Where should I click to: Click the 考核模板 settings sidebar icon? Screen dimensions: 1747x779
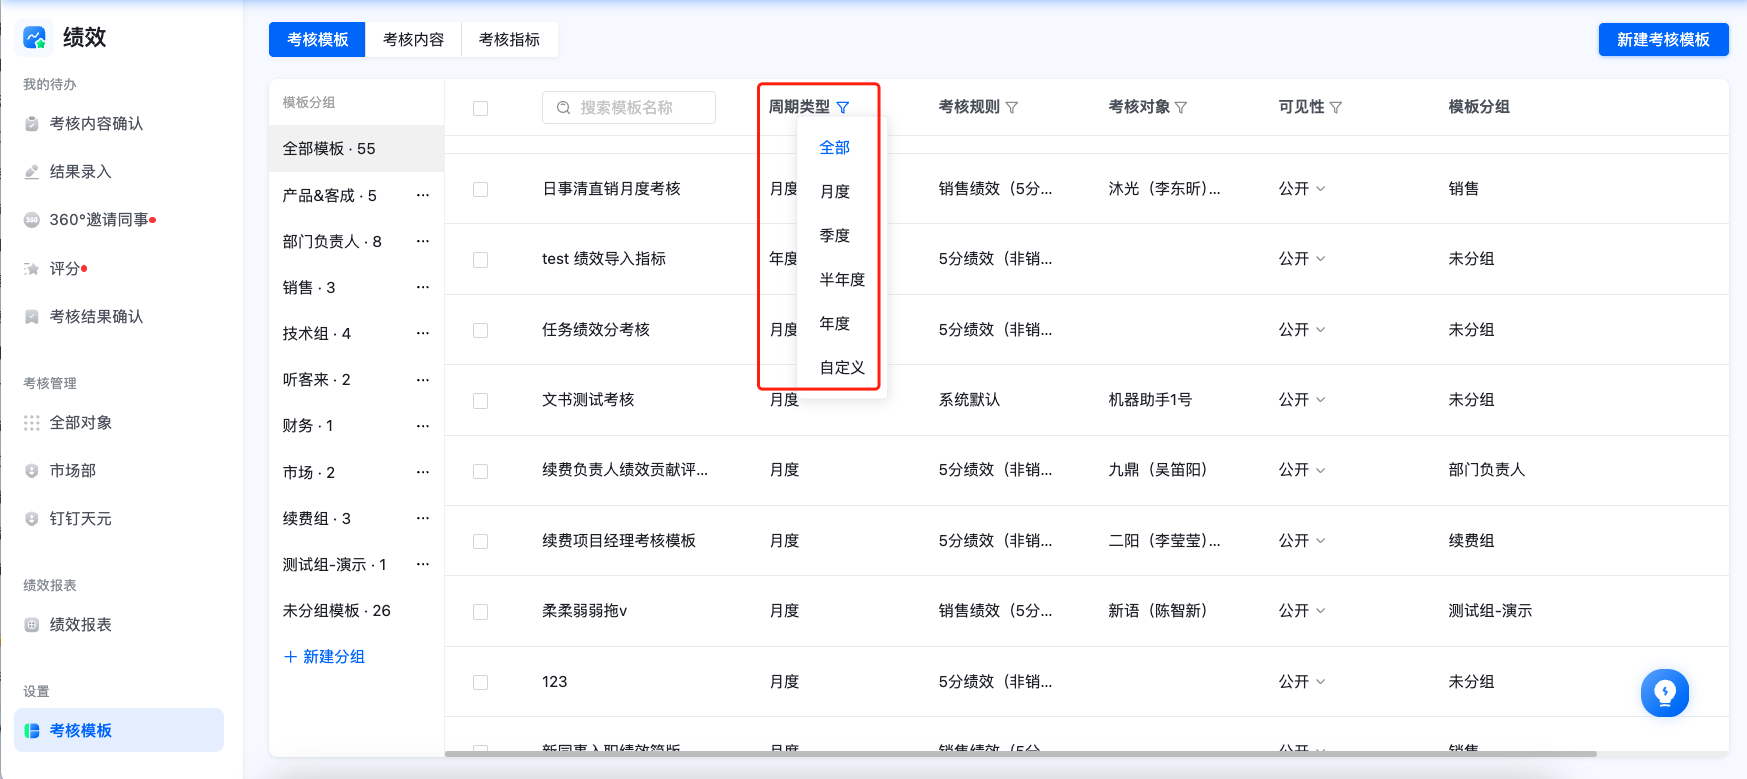coord(32,731)
